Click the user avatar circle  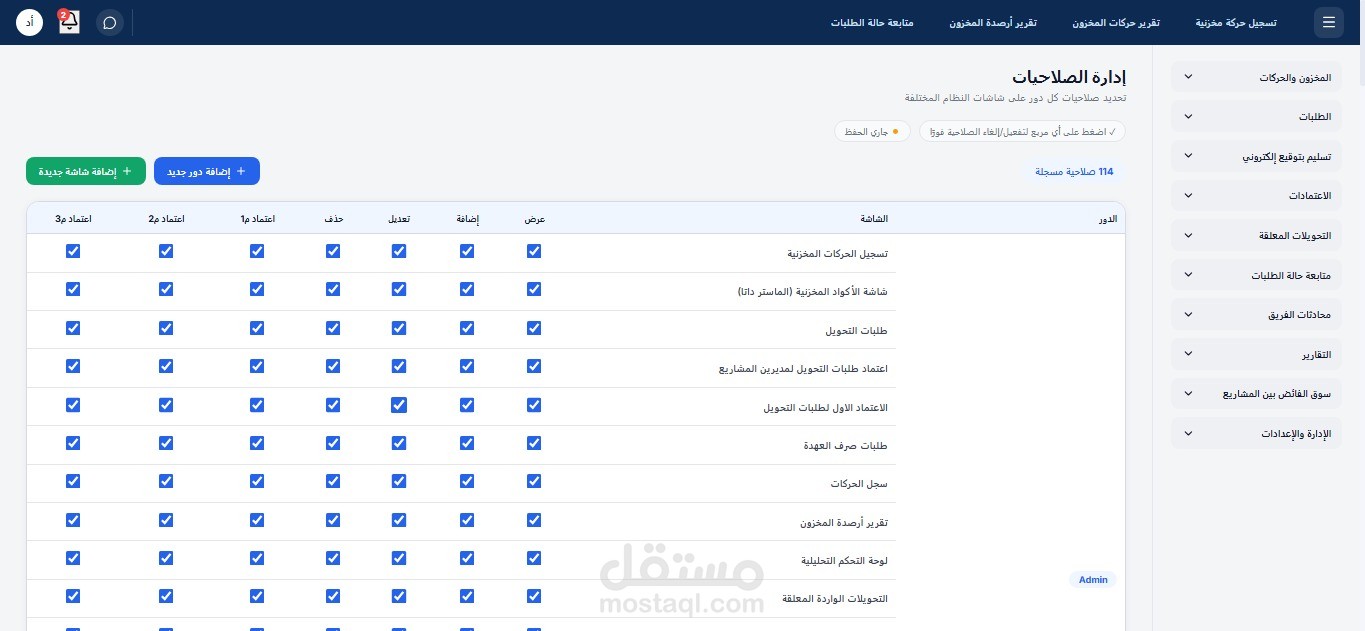coord(30,22)
